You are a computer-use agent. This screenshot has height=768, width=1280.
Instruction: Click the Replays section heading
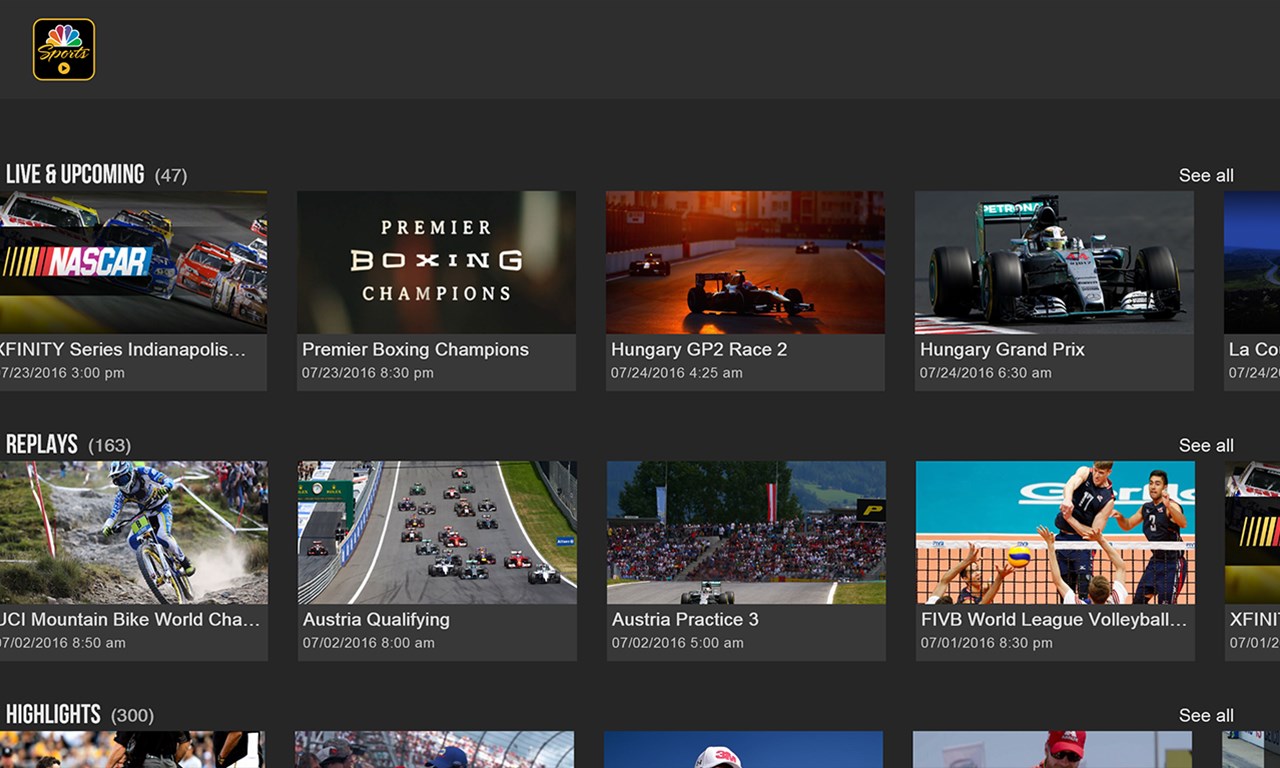pos(42,443)
